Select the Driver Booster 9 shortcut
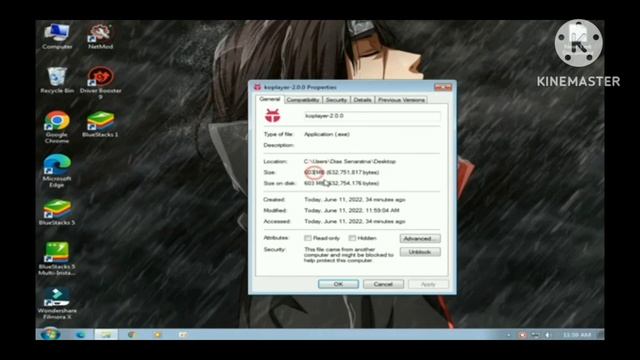Viewport: 640px width, 360px height. point(100,83)
